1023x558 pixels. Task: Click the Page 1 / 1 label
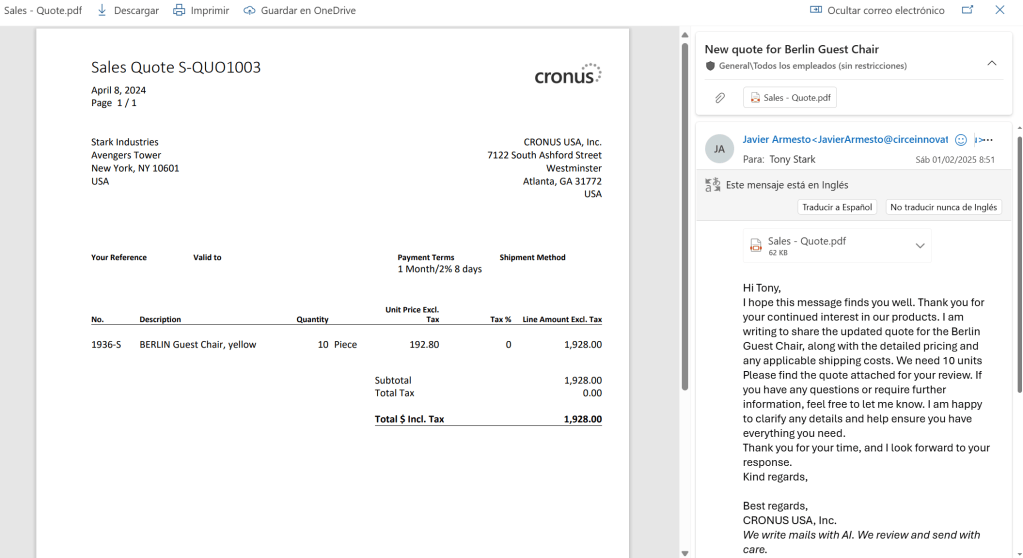click(114, 103)
